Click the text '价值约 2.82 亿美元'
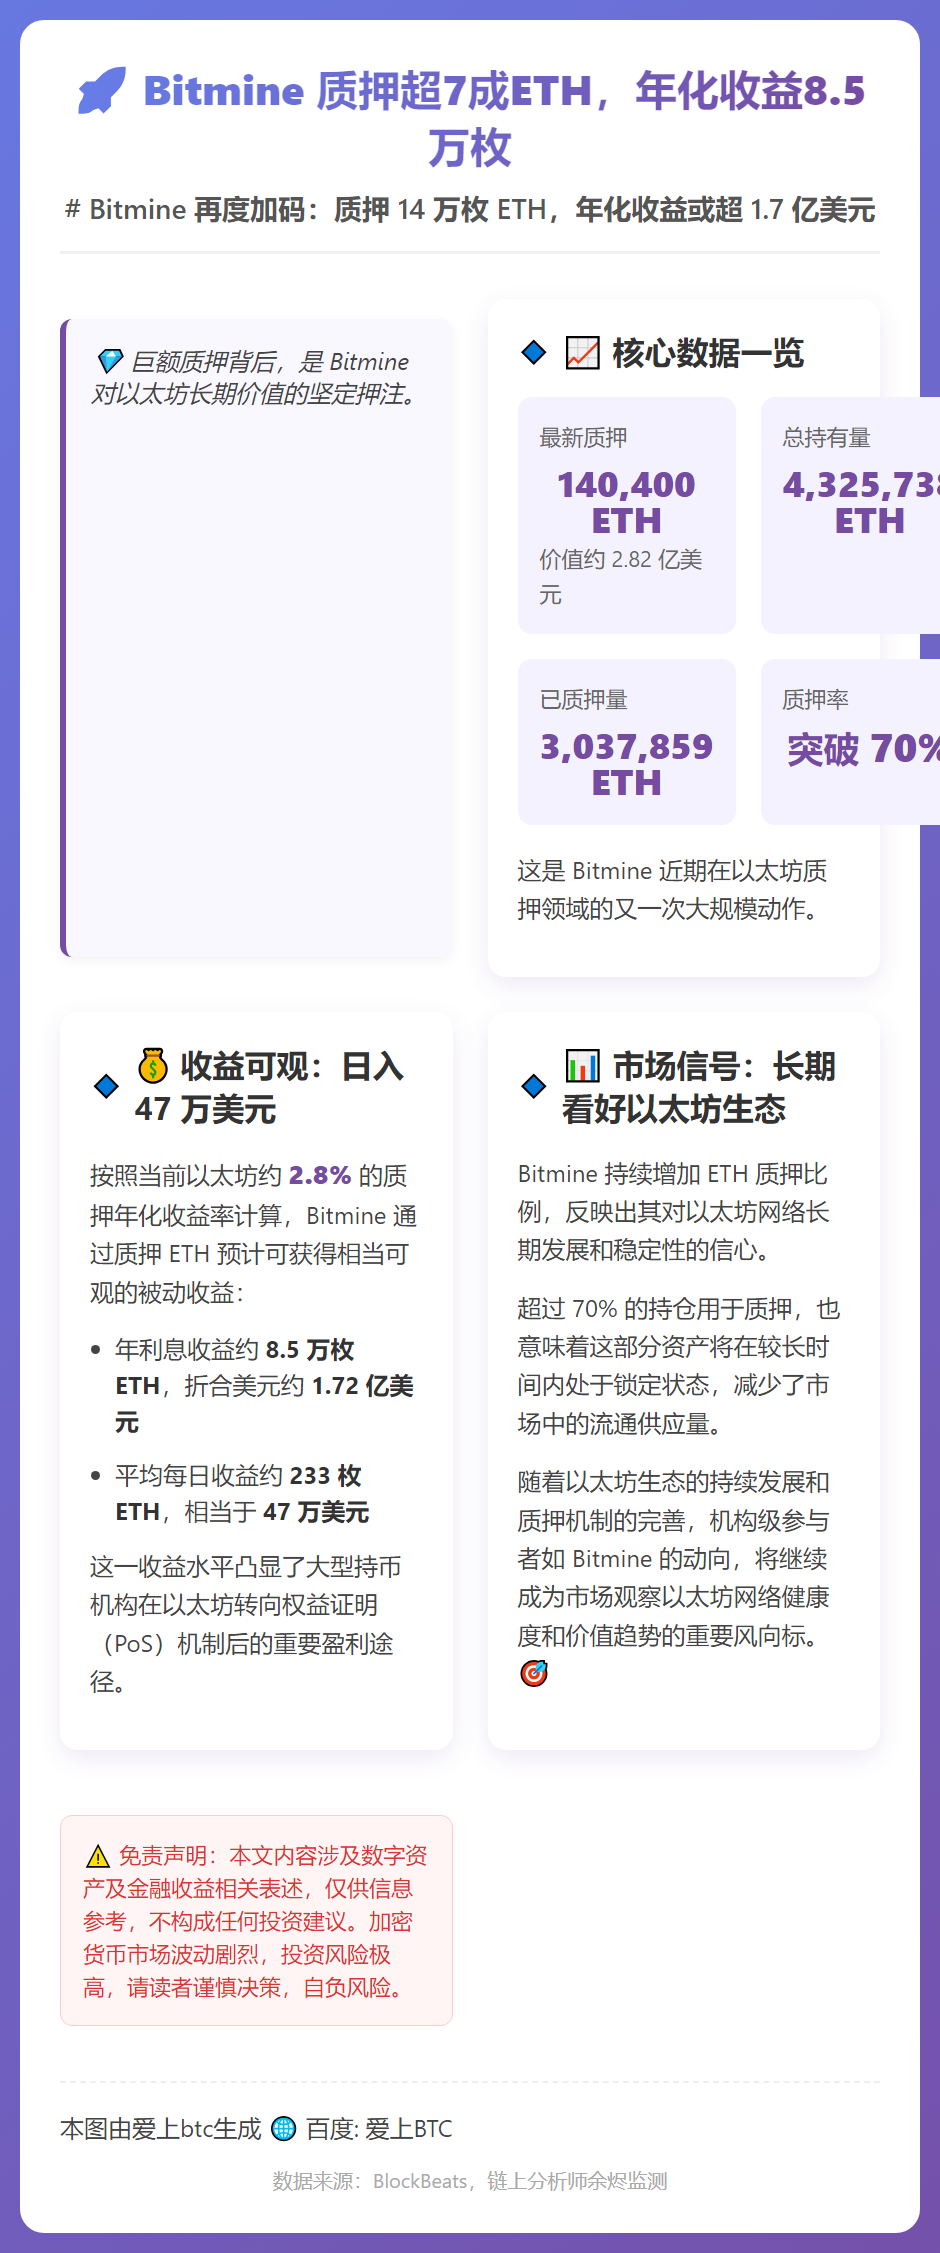940x2253 pixels. click(x=621, y=576)
